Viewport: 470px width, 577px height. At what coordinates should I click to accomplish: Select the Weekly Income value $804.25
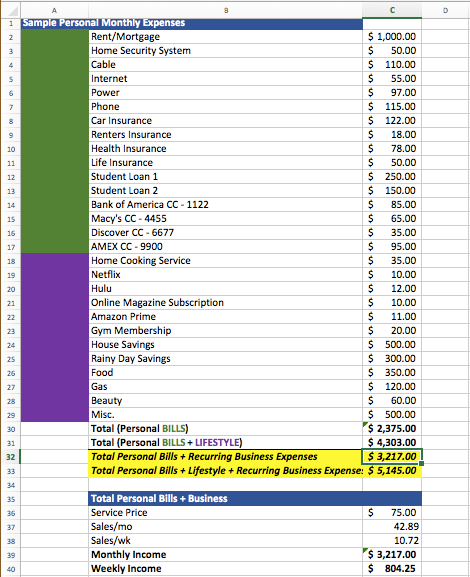(392, 569)
